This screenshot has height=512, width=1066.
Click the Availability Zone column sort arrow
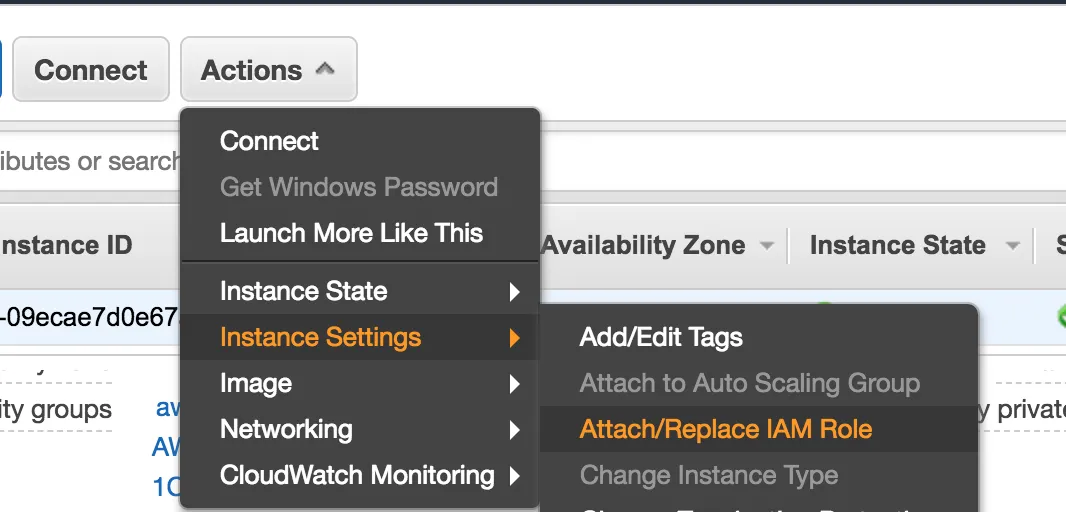click(767, 246)
